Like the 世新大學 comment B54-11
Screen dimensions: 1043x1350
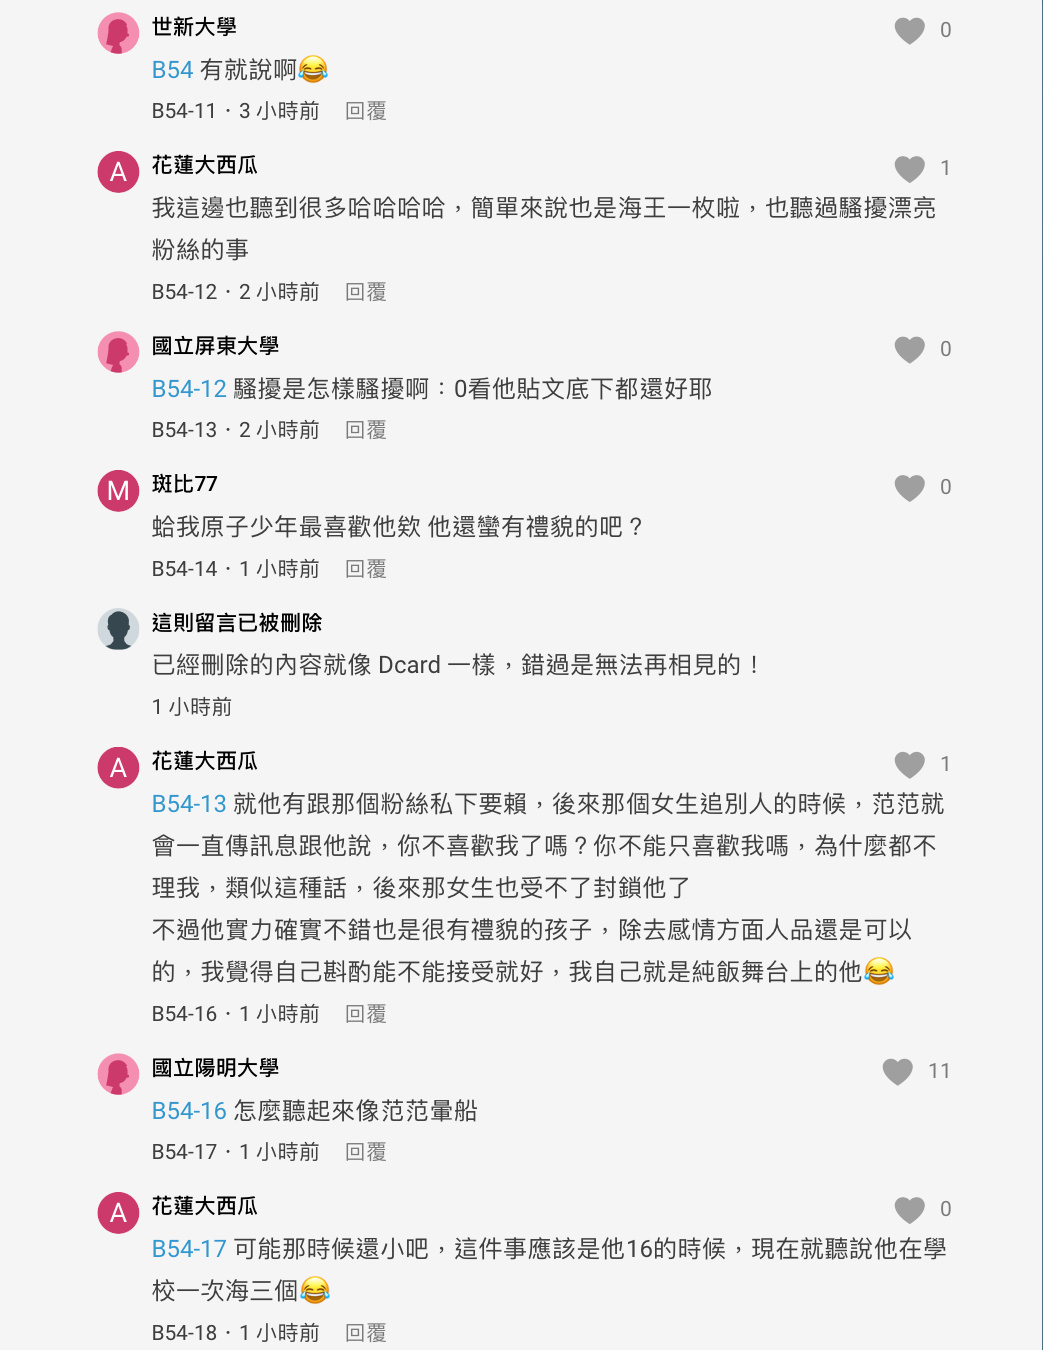pyautogui.click(x=909, y=31)
